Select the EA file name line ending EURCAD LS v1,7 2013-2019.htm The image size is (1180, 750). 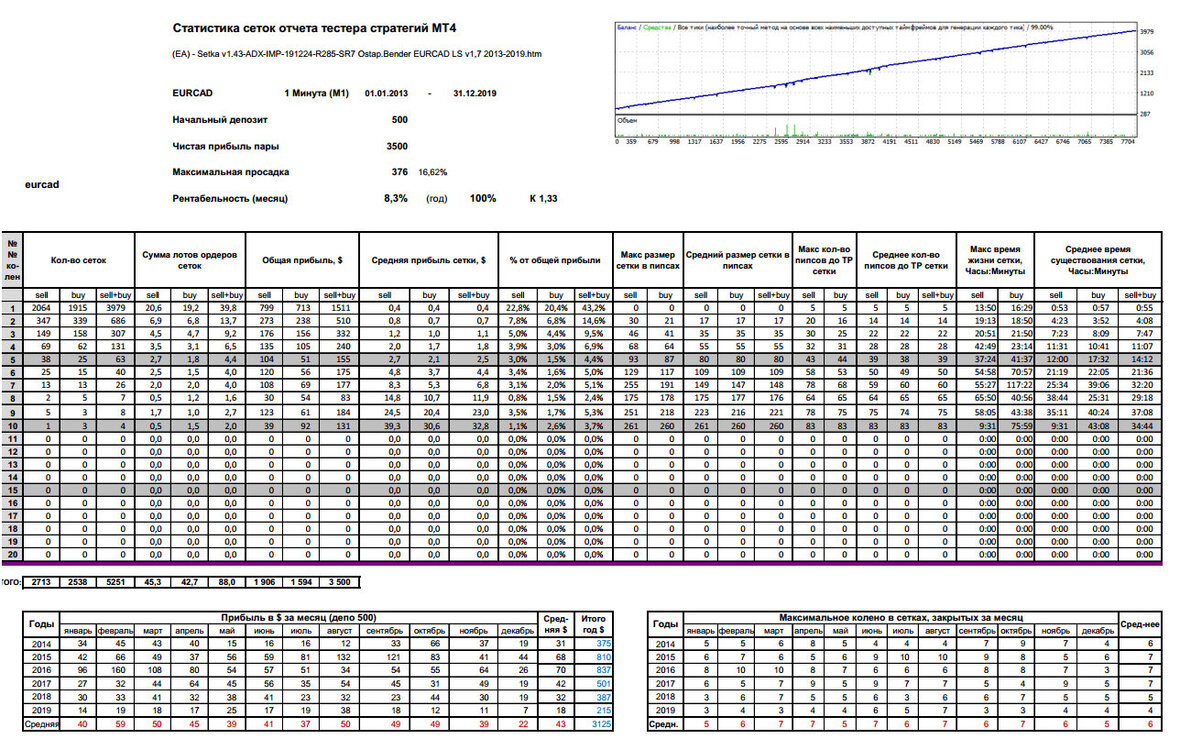tap(357, 54)
